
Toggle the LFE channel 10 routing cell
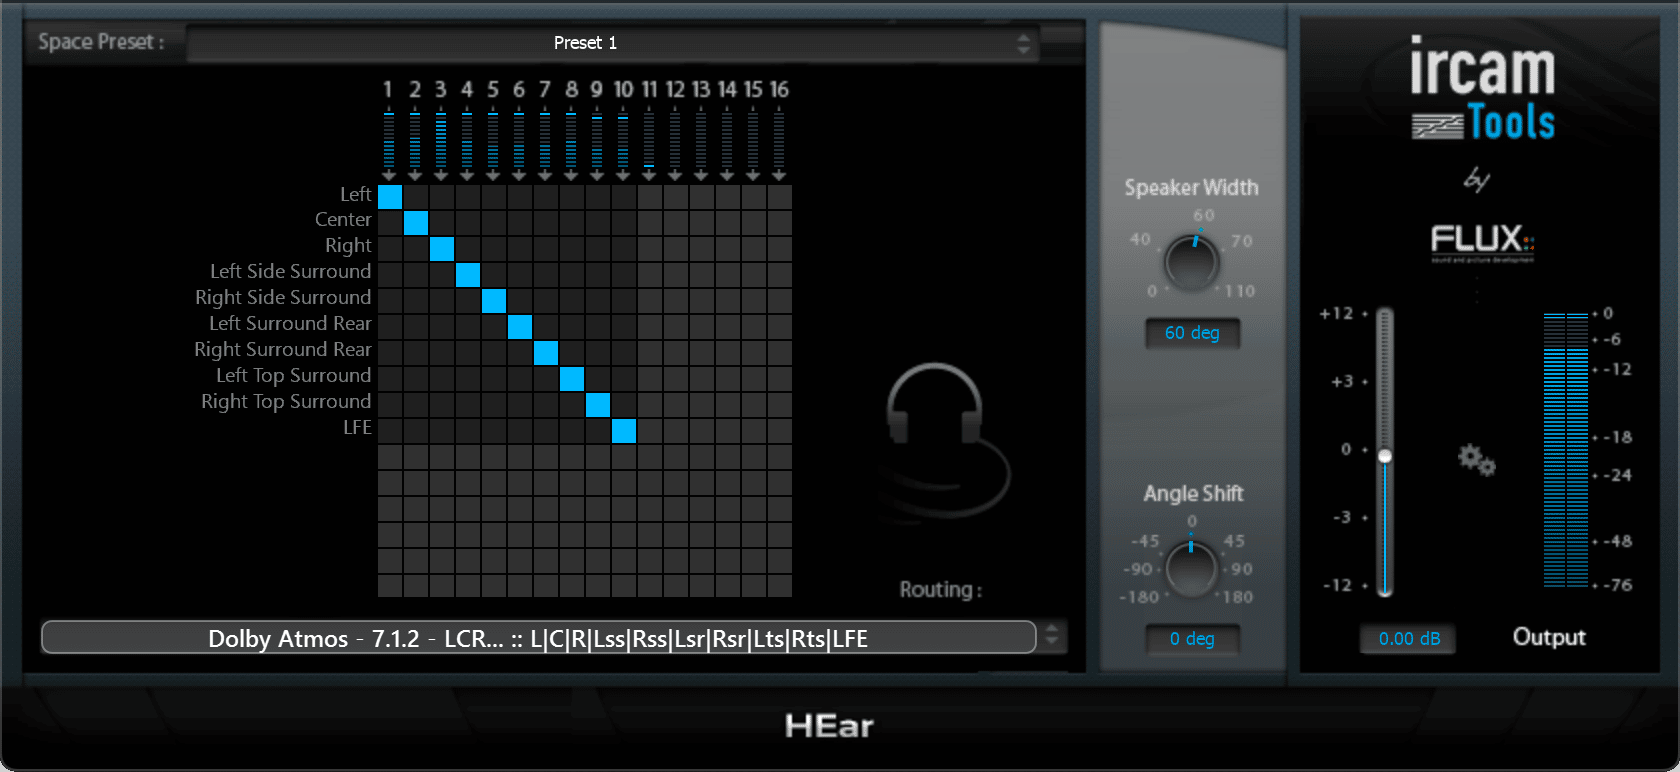click(624, 431)
